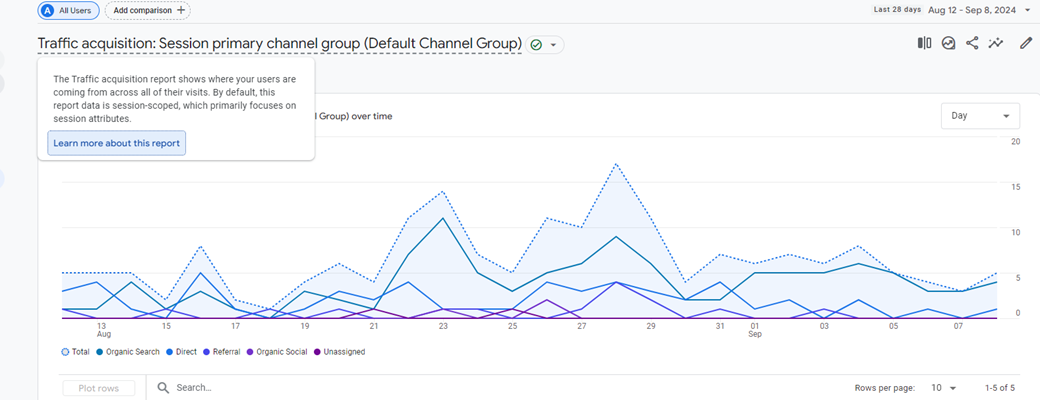Toggle the Referral series legend item
Viewport: 1040px width, 400px height.
click(225, 352)
